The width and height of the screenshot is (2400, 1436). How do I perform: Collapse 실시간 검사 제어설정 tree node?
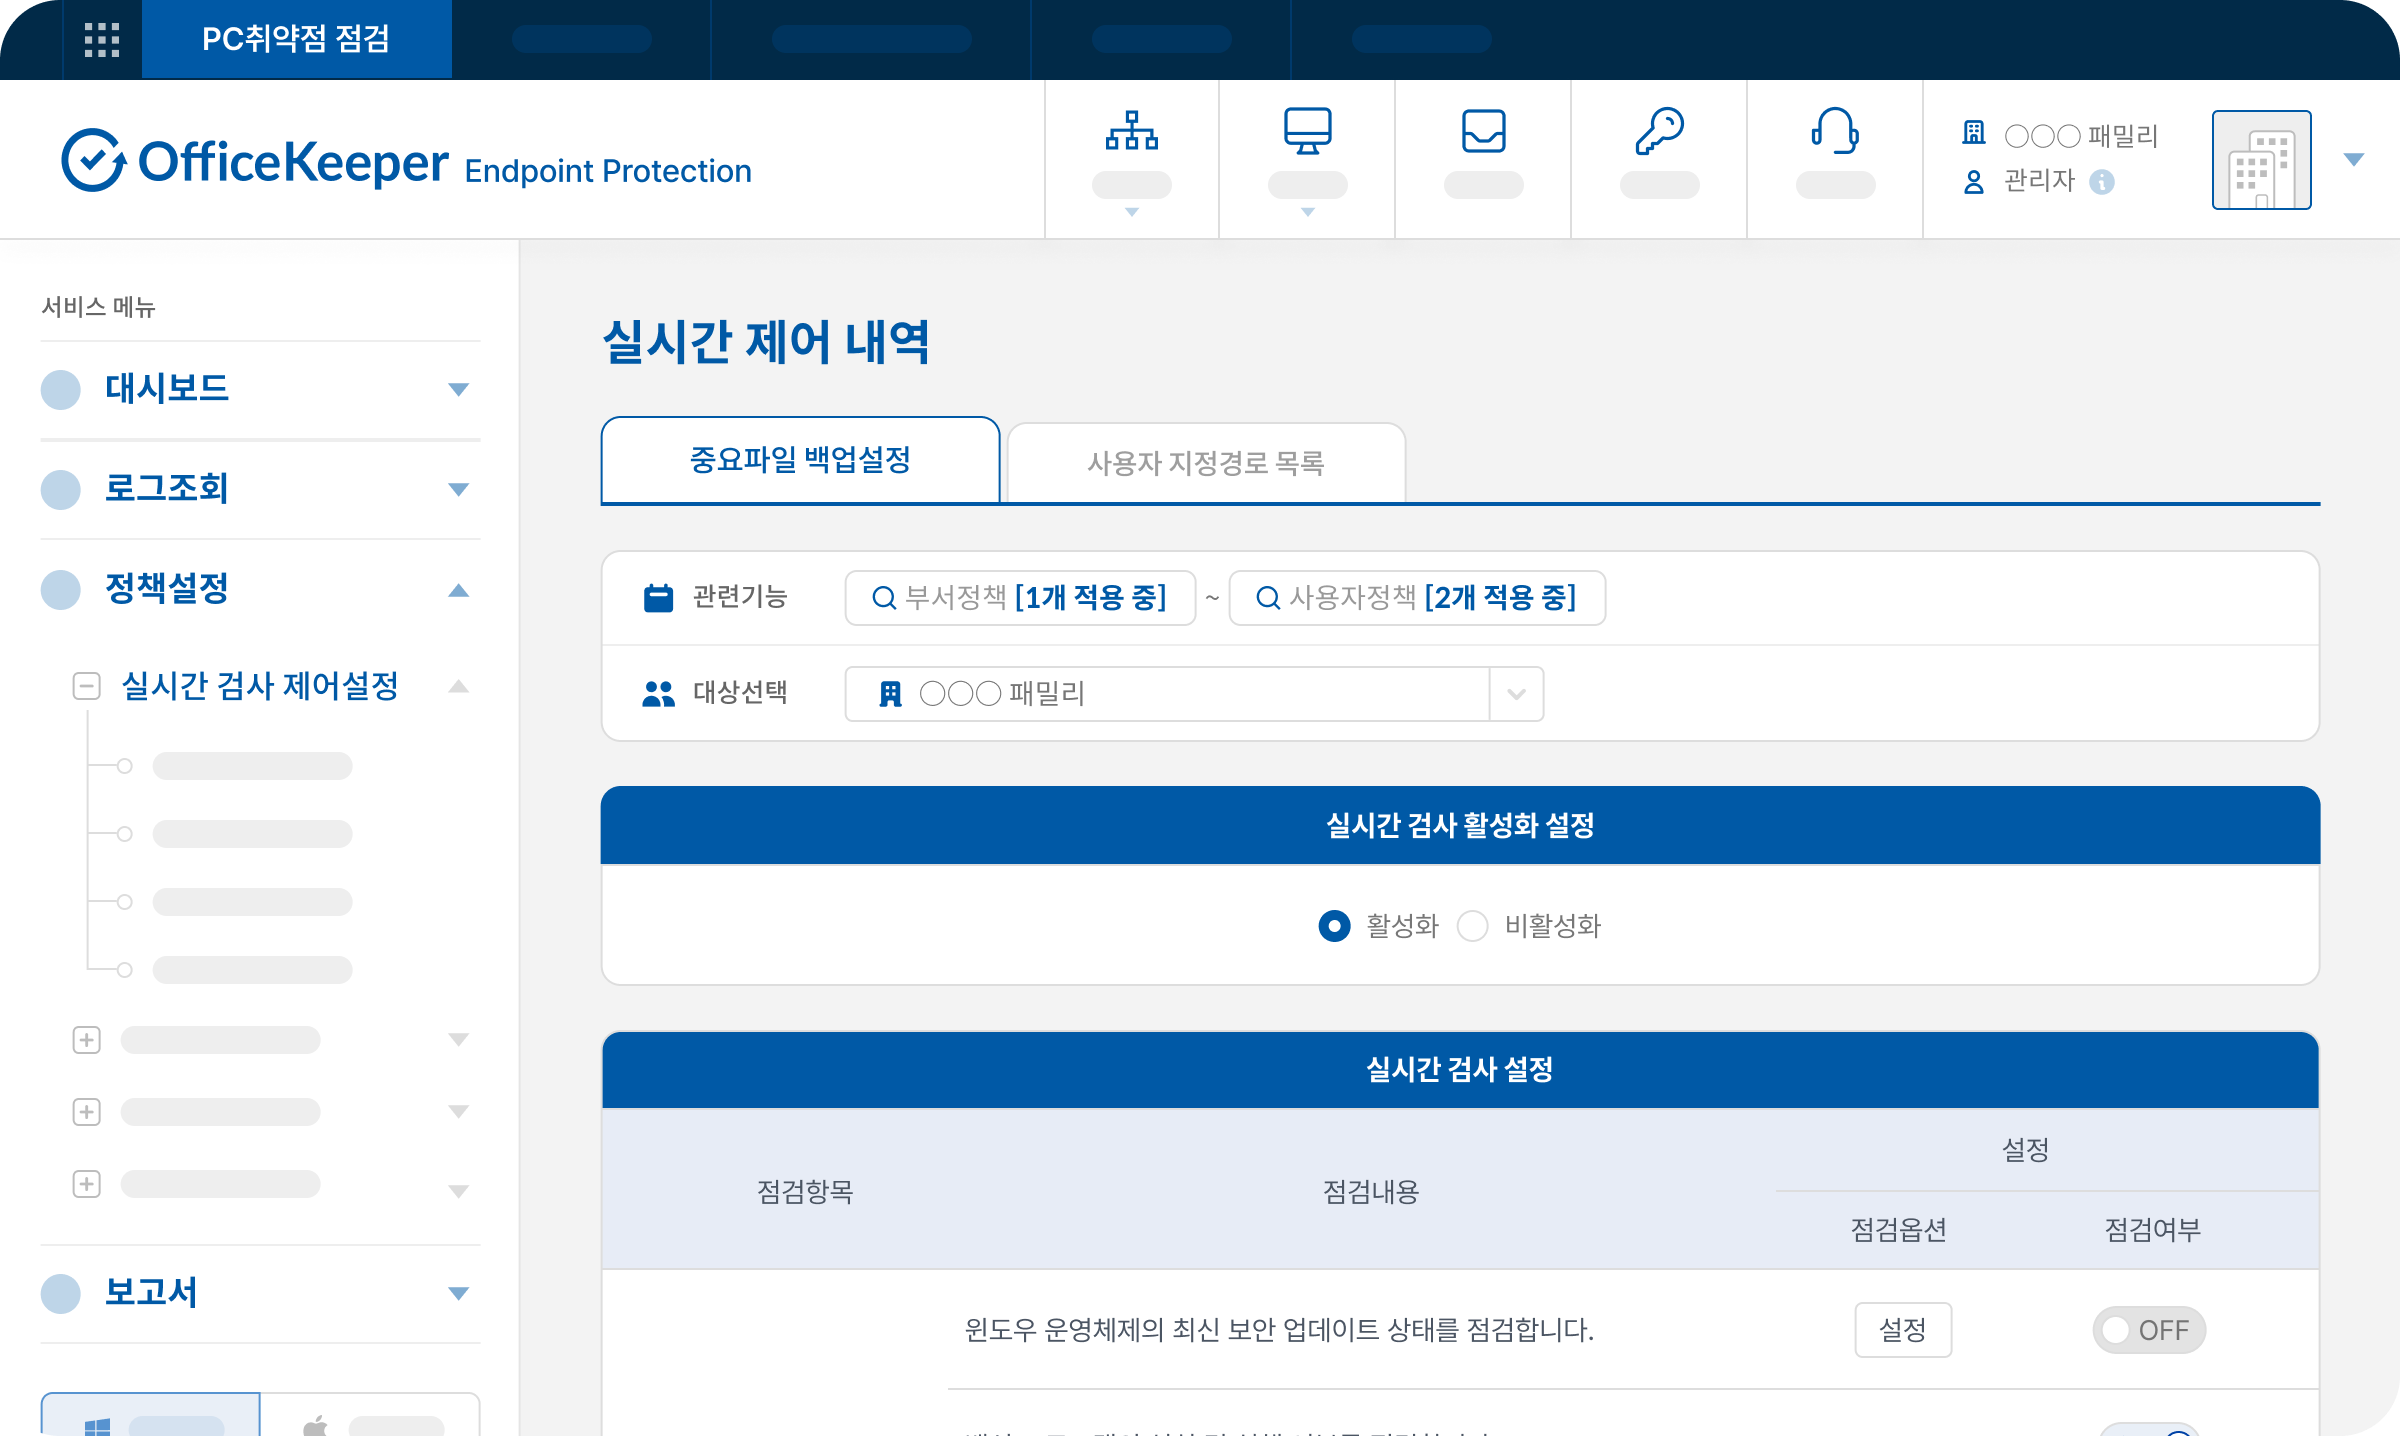pos(87,686)
